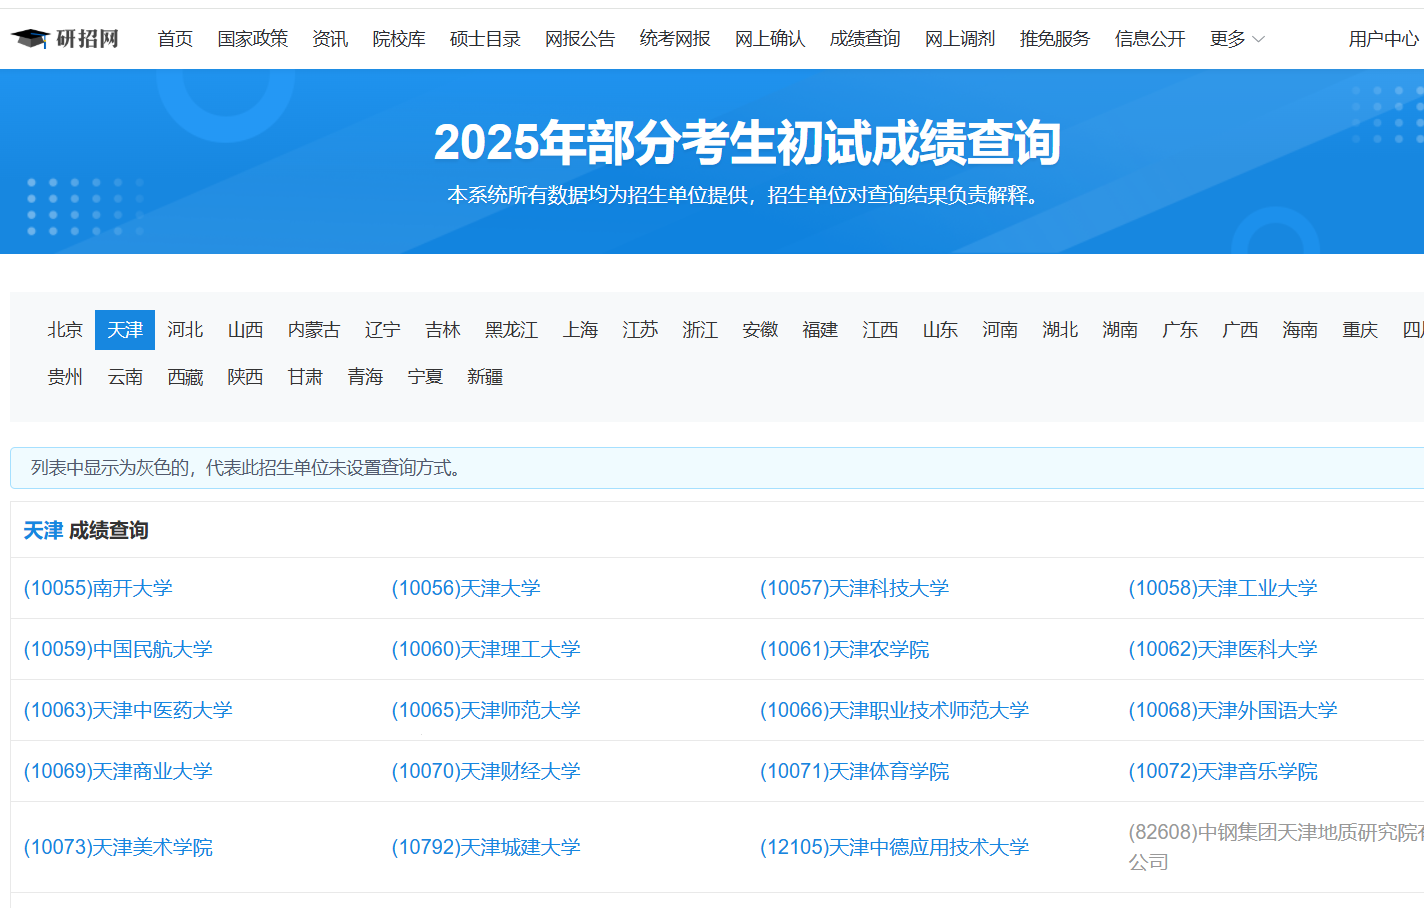Switch to 湖南 province
Screen dimensions: 1424x908
click(1120, 330)
